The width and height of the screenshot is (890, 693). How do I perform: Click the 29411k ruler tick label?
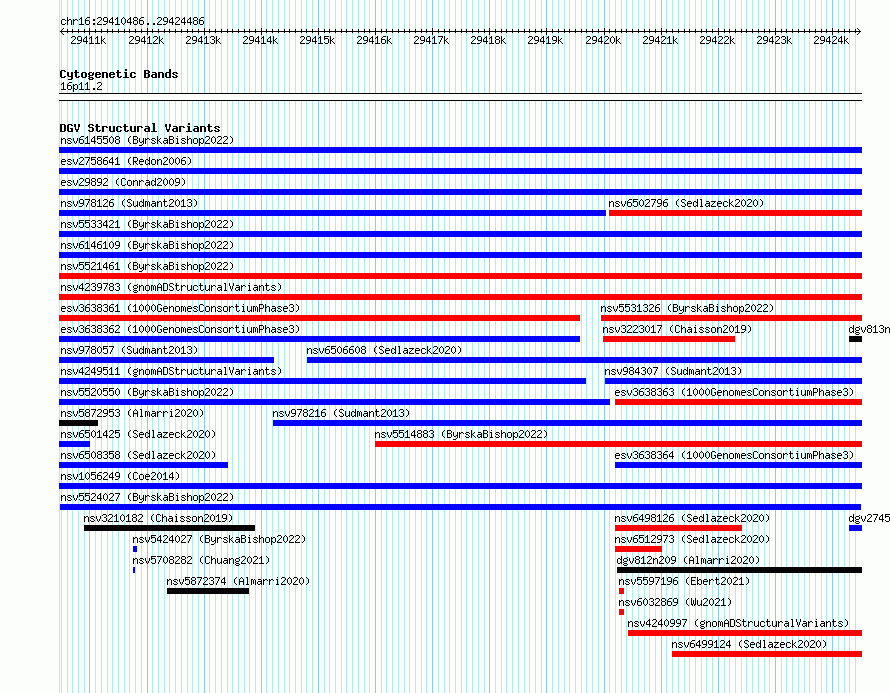click(x=88, y=40)
